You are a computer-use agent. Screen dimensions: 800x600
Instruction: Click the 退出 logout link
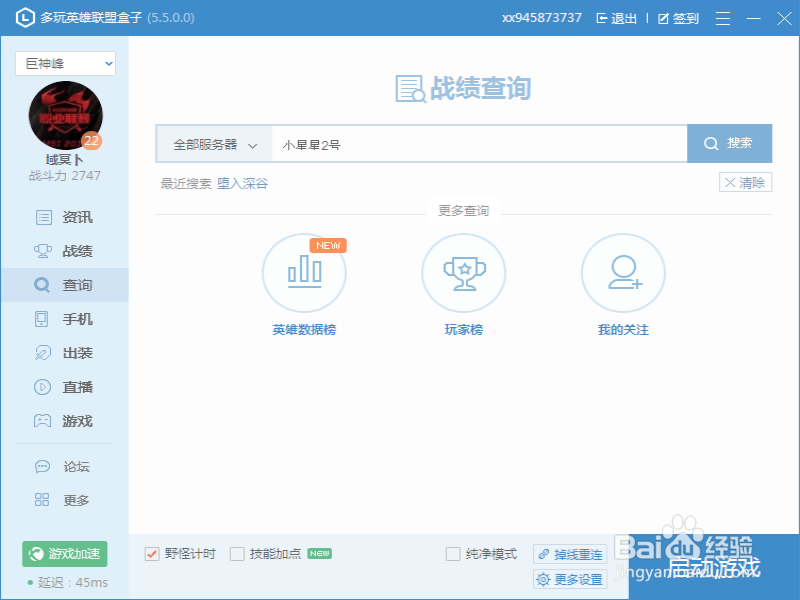[616, 19]
